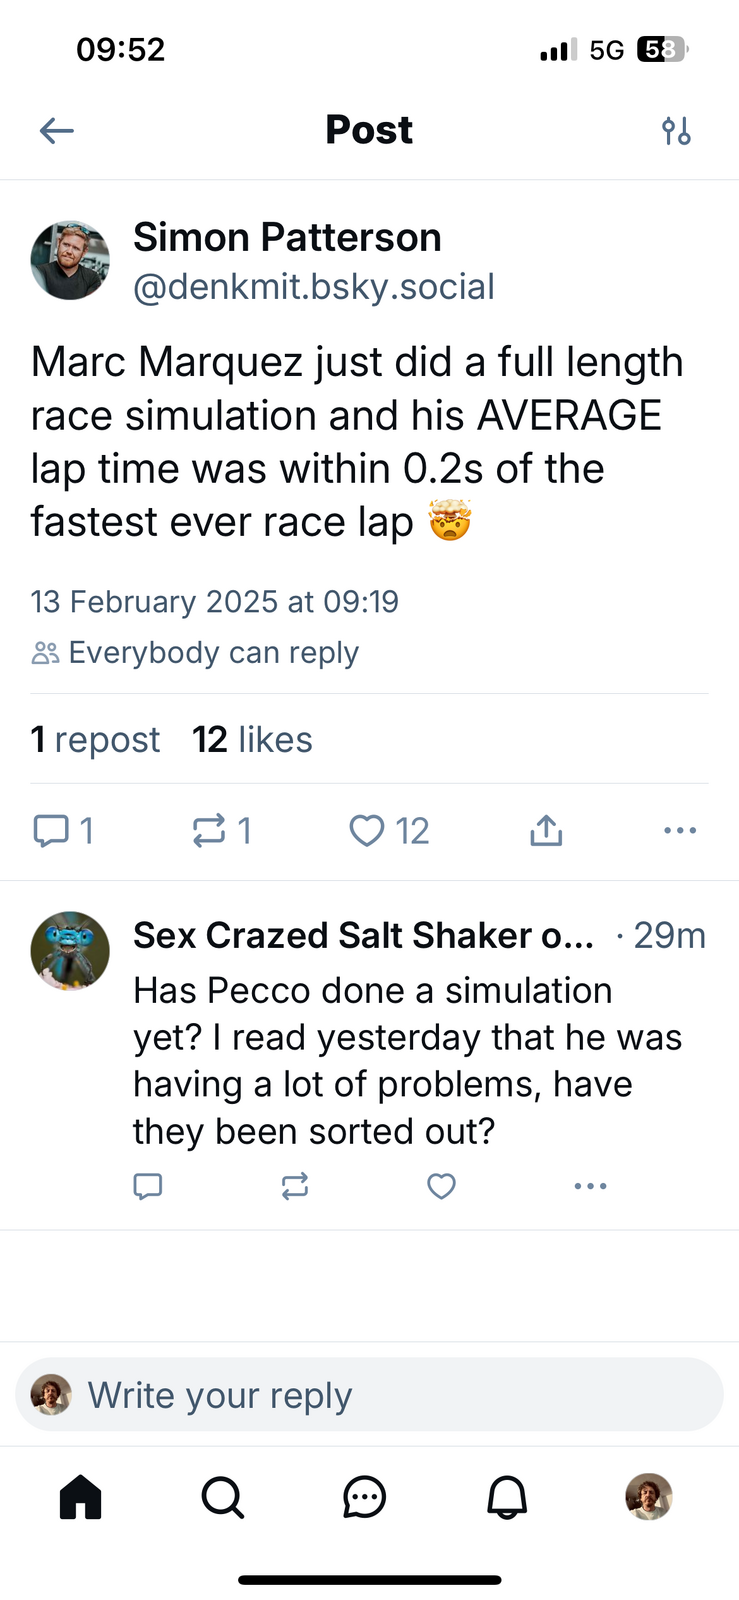739x1600 pixels.
Task: Open the Chat messages tab
Action: (x=364, y=1497)
